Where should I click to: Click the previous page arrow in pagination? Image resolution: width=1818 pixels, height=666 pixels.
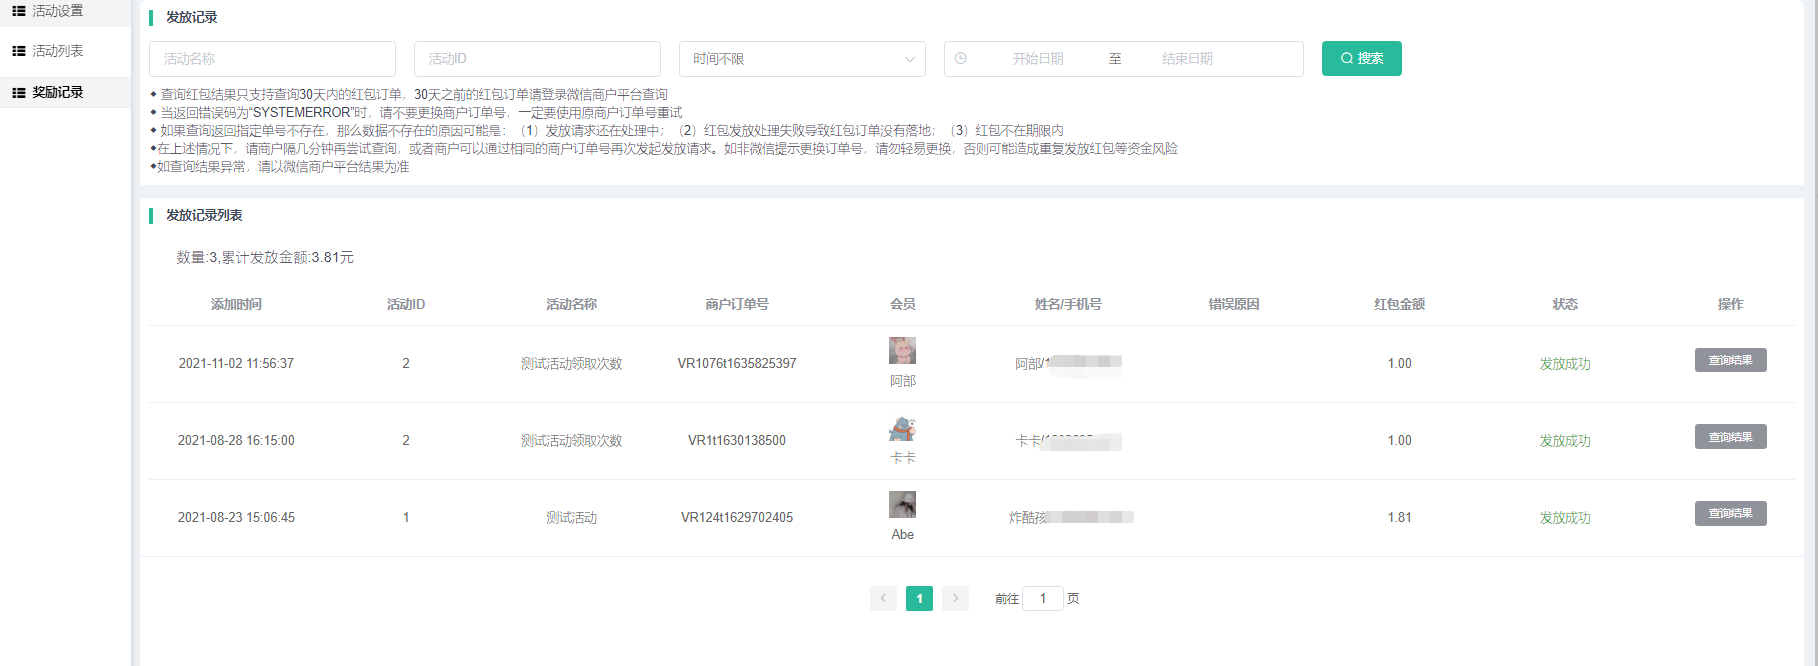883,598
